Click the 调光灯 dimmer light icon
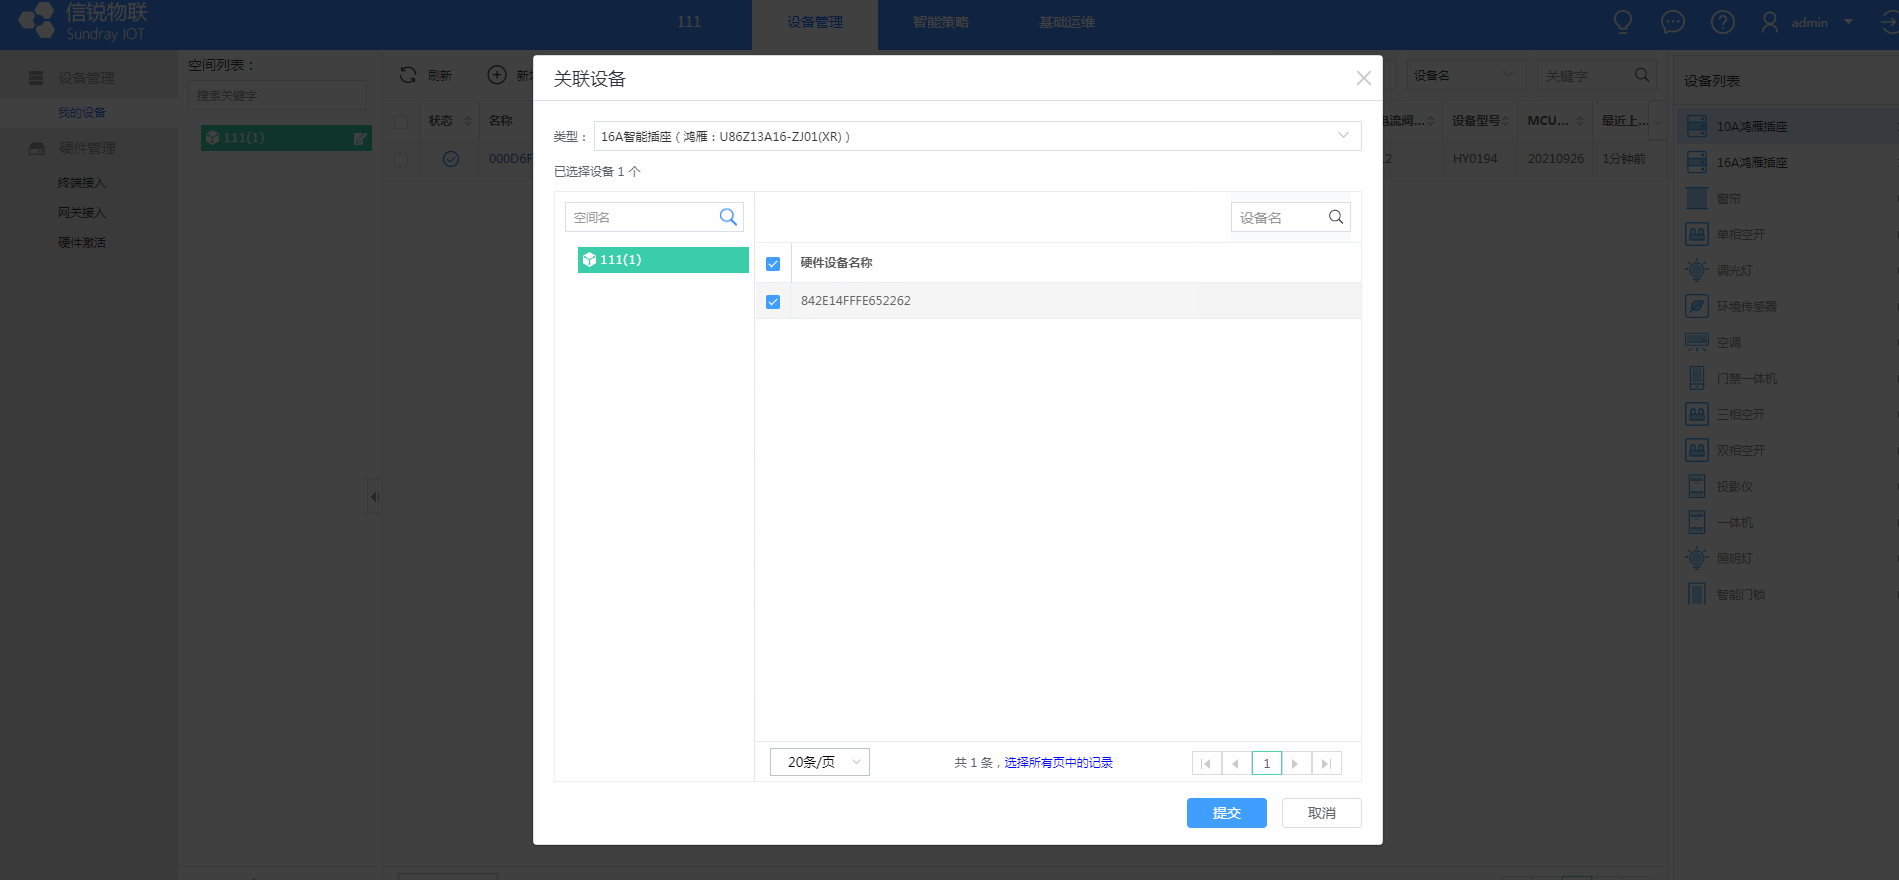 coord(1697,270)
